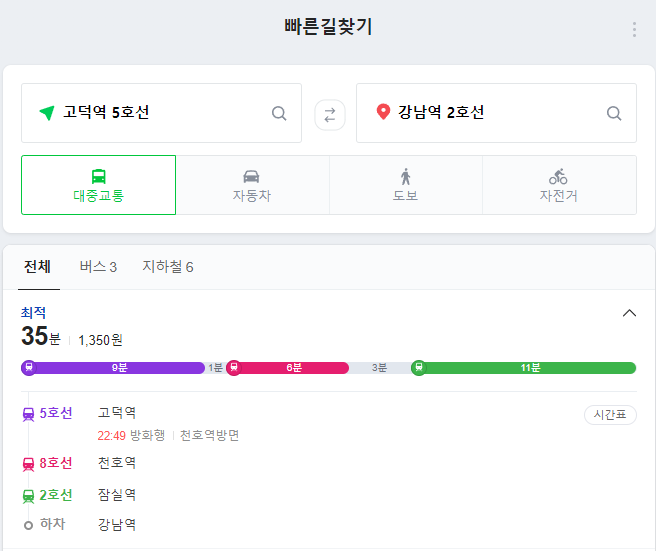Screen dimensions: 656x551
Task: Click 3분 transfer walk segment
Action: 379,368
